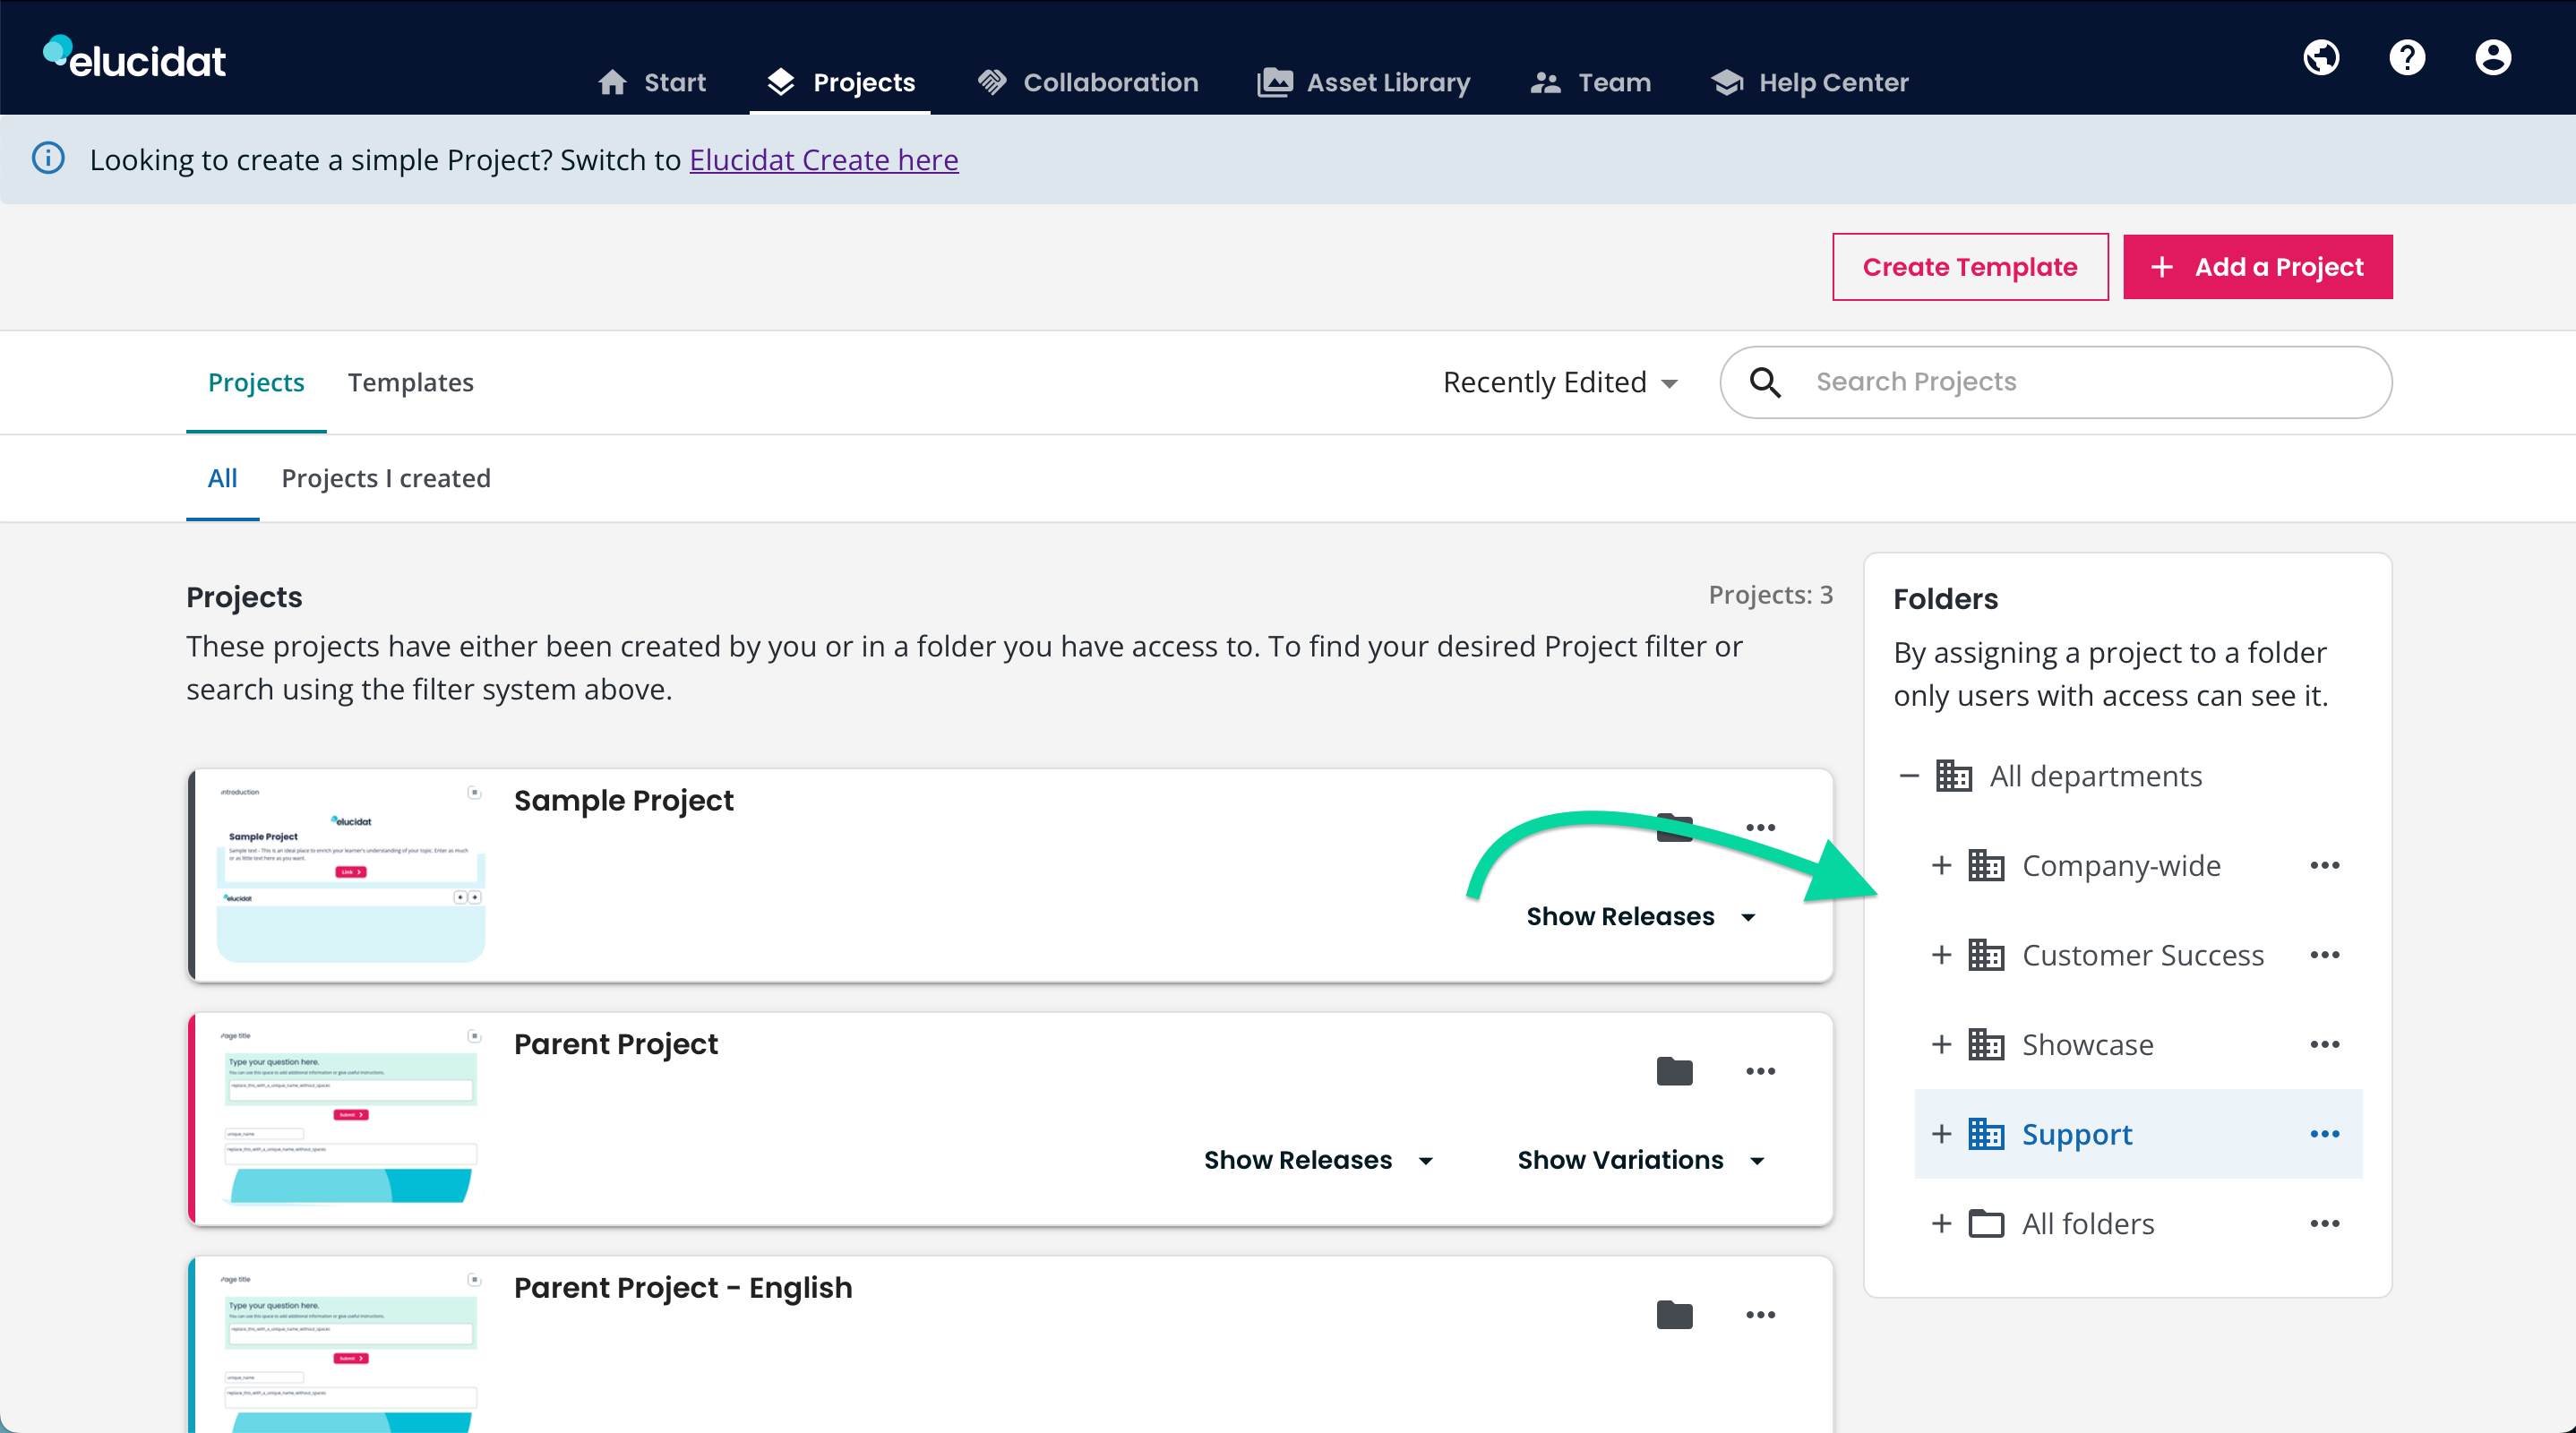Follow the Elucidat Create here link
Screen dimensions: 2576x1433
pos(824,159)
